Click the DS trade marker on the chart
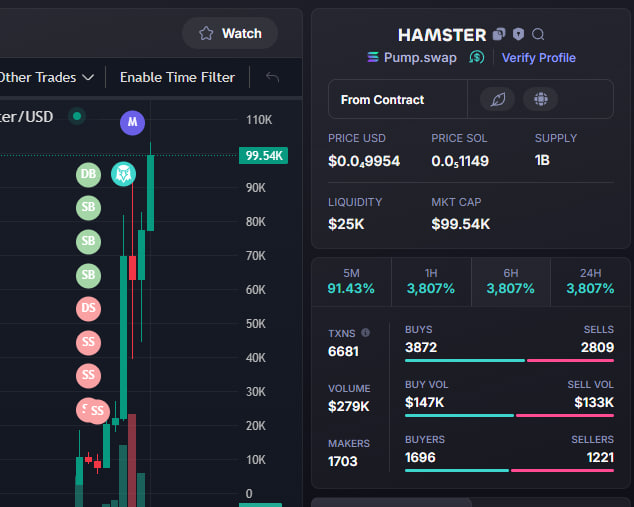 [89, 308]
